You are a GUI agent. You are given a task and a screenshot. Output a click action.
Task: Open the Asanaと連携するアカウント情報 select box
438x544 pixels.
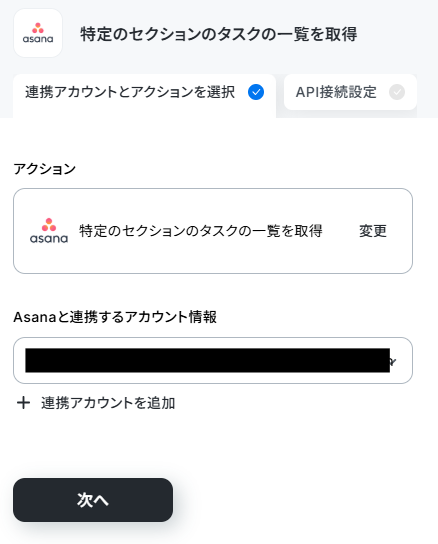(213, 360)
